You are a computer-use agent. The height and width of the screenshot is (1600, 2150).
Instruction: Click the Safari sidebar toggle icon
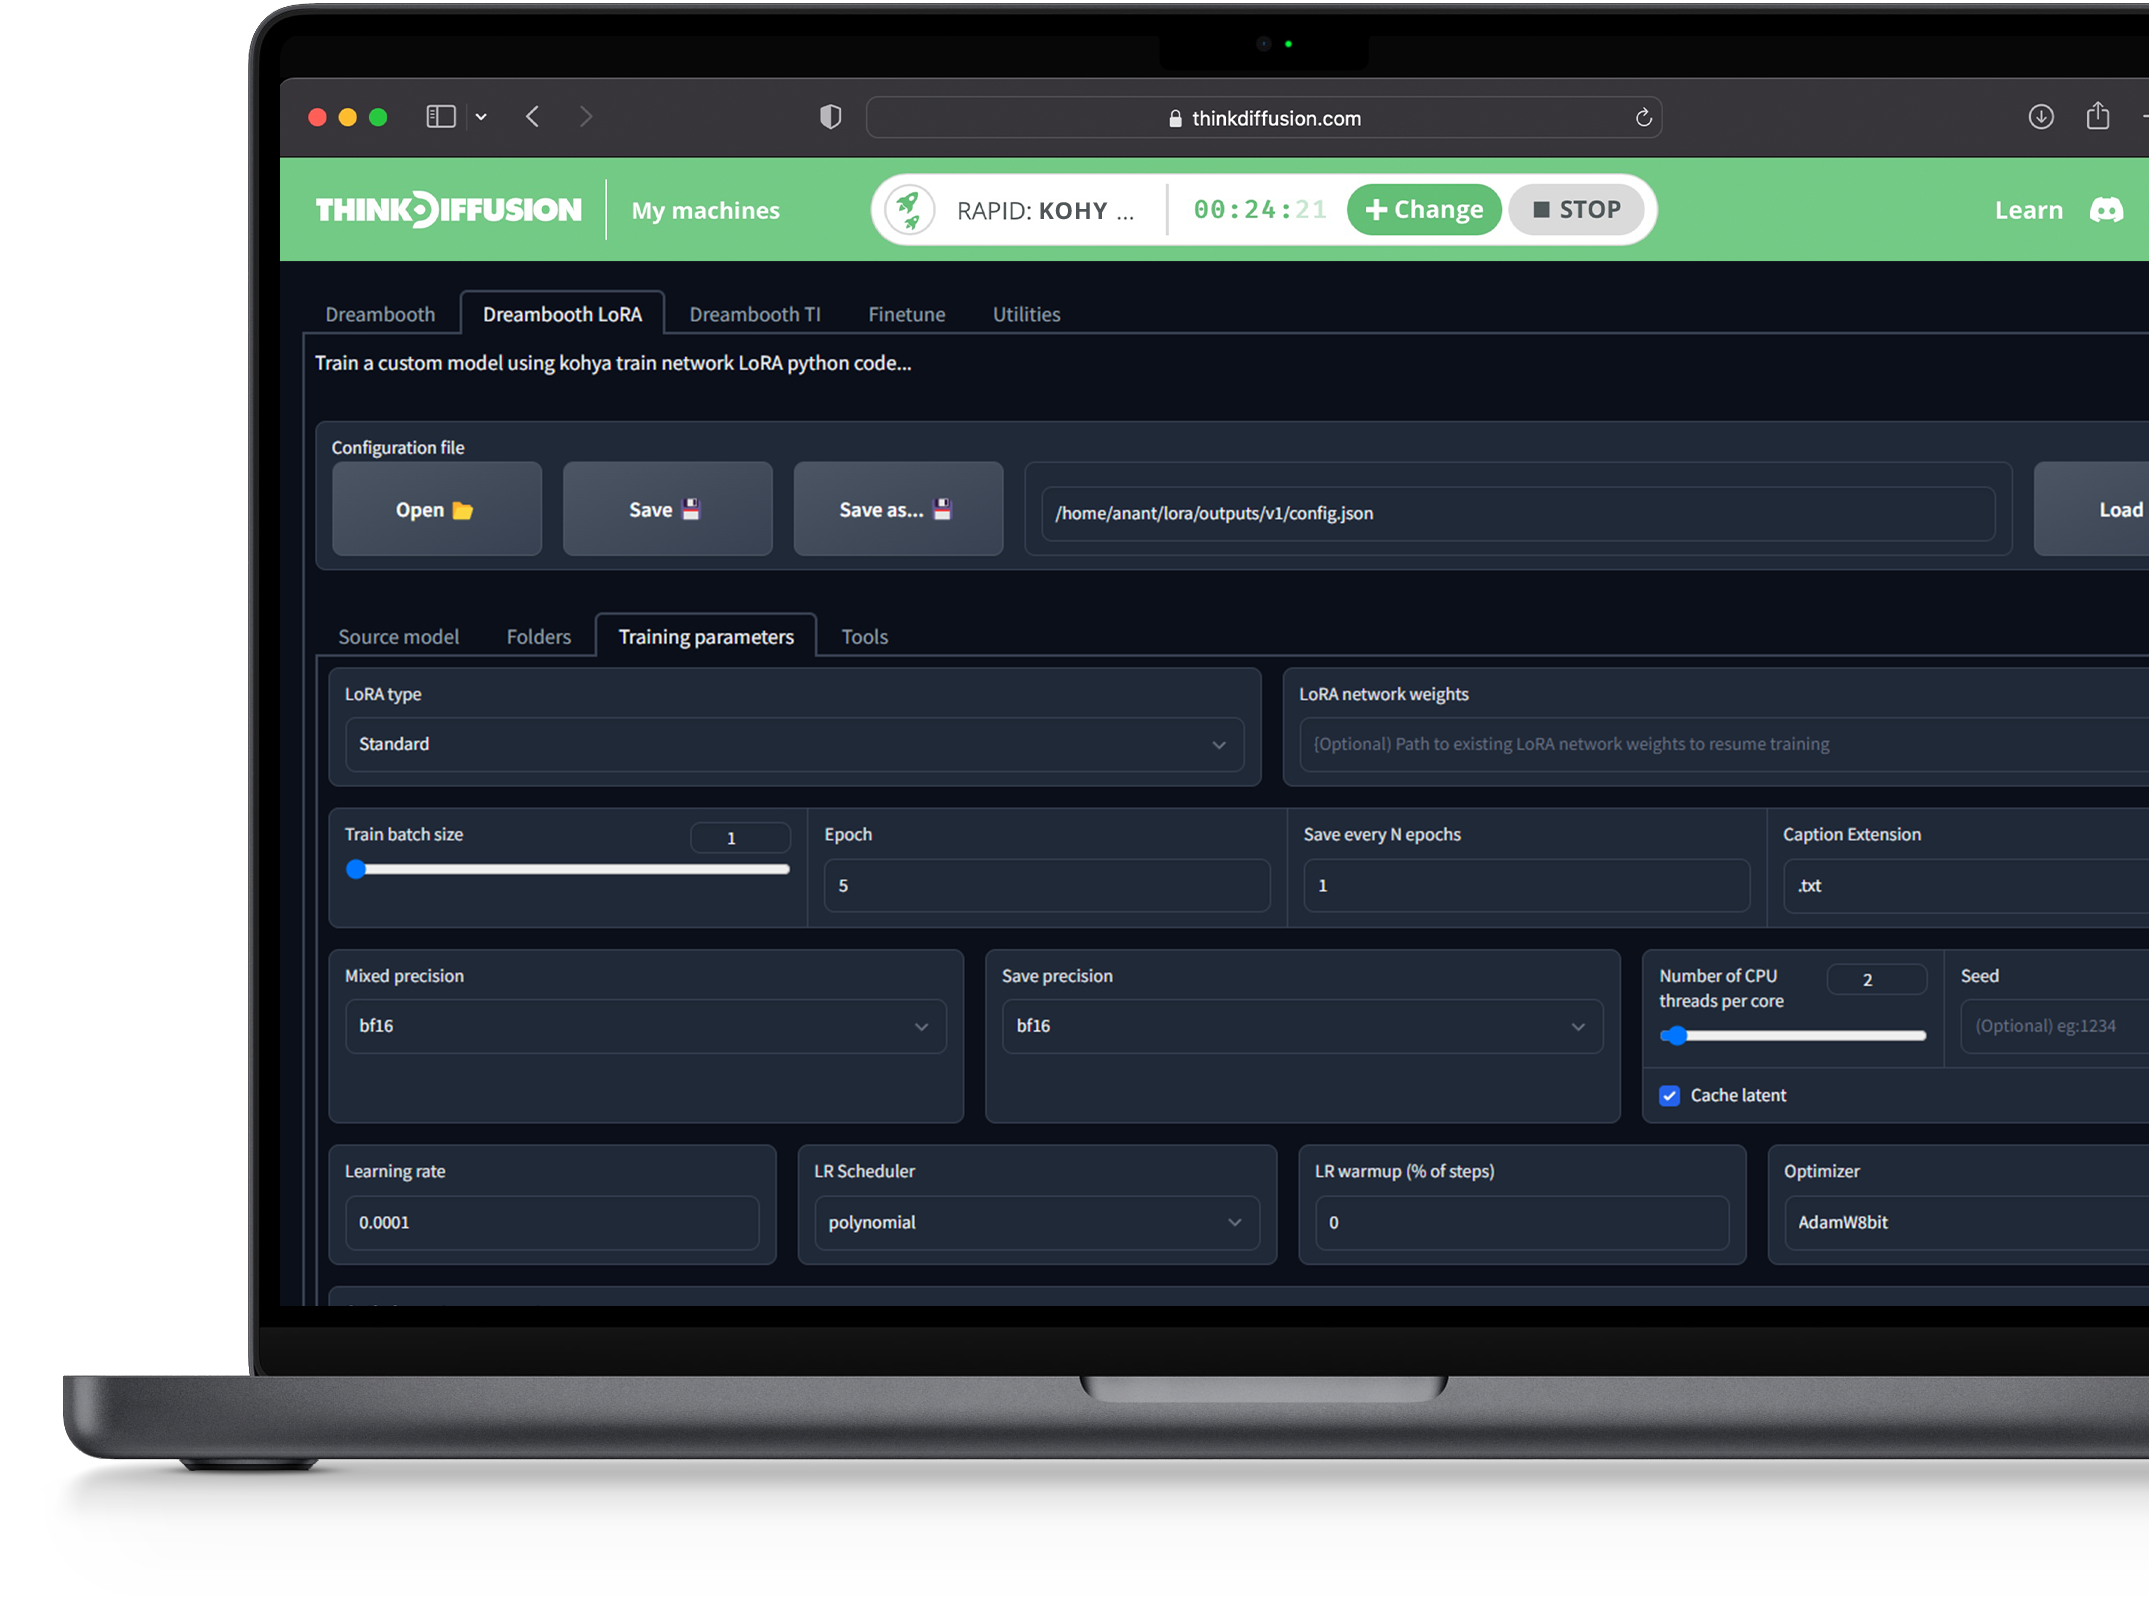point(441,117)
